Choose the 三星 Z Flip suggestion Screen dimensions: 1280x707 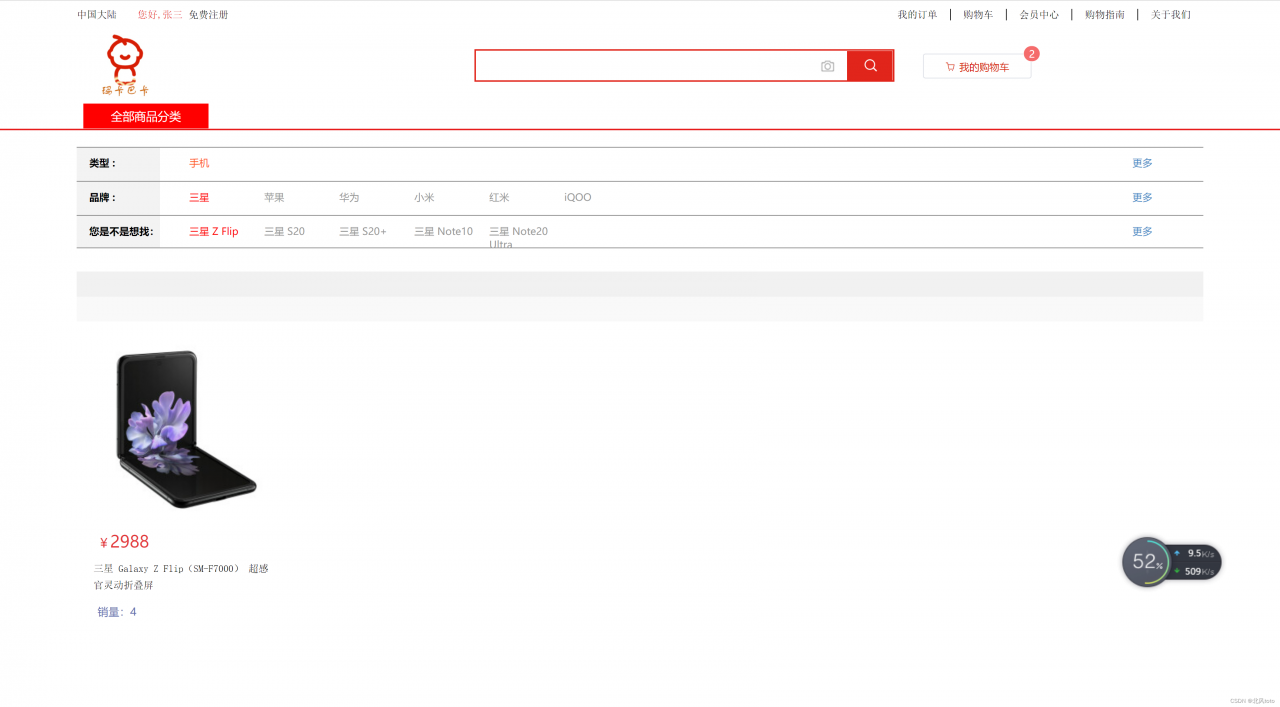(214, 231)
